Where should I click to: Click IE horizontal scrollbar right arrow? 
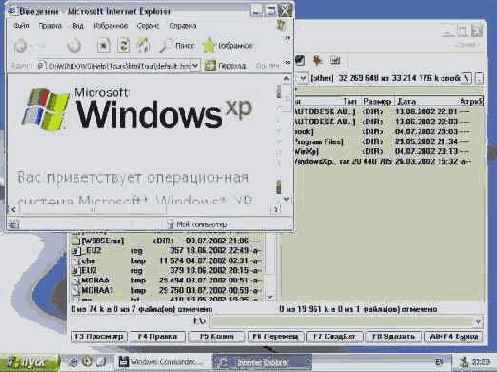coord(276,210)
